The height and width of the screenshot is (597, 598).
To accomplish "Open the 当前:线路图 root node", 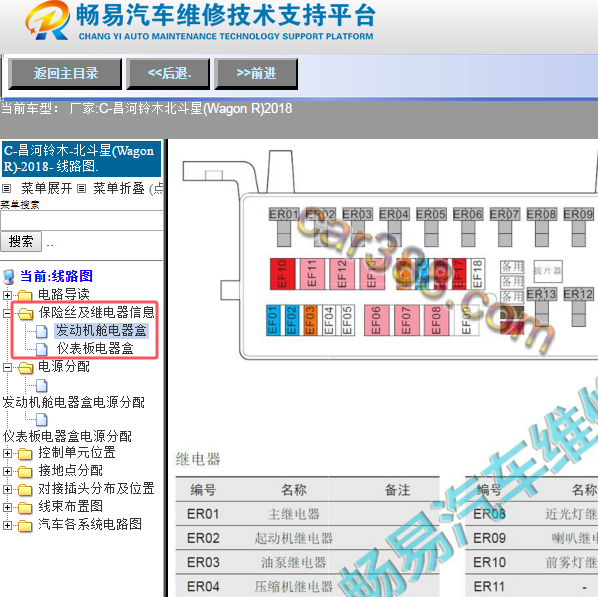I will pyautogui.click(x=56, y=276).
